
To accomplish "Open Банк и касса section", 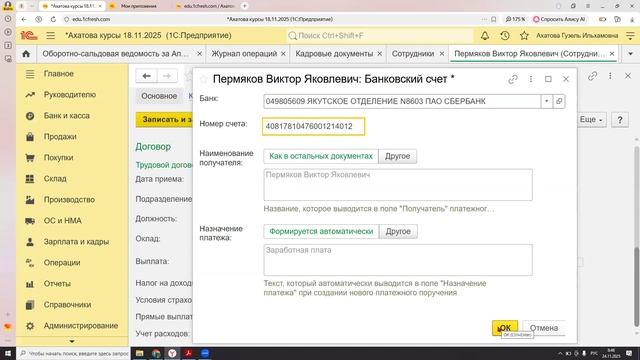I will click(x=67, y=116).
